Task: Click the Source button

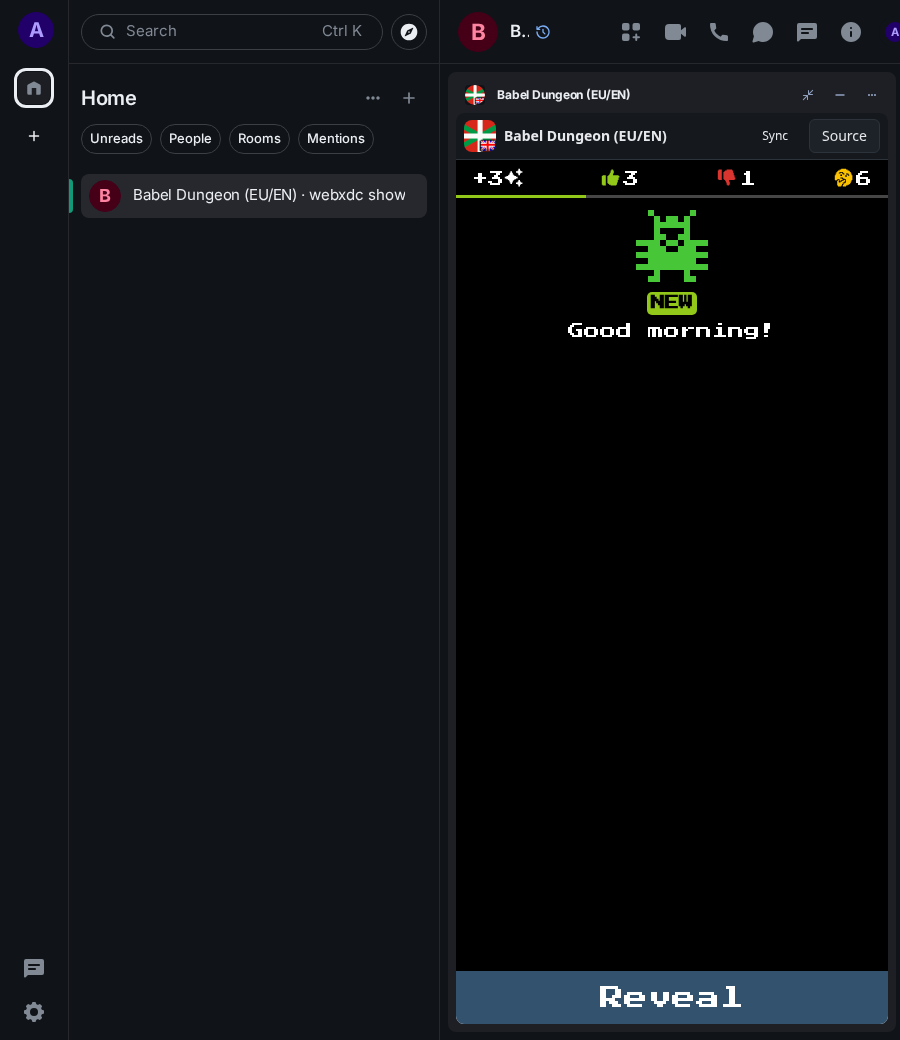Action: pos(844,136)
